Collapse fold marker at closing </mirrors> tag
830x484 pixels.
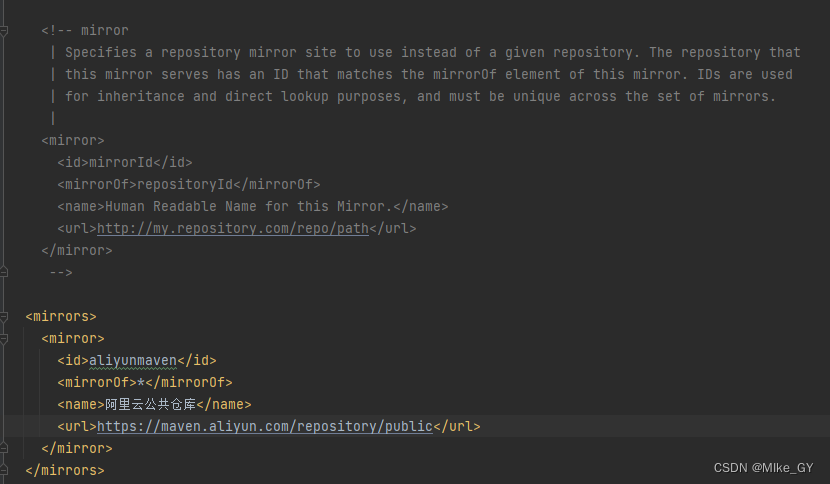click(x=5, y=470)
